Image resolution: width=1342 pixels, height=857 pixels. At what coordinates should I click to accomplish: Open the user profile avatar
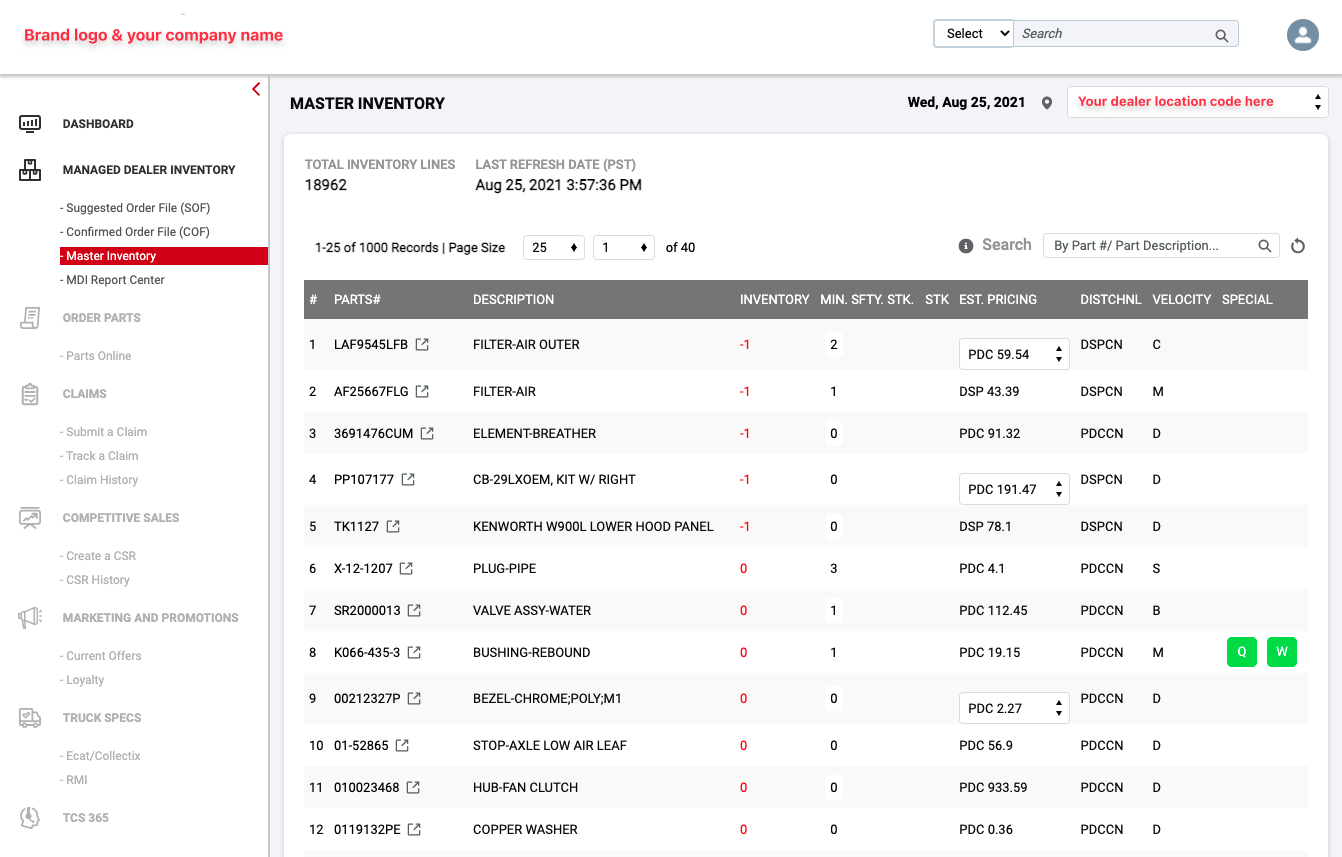click(1302, 35)
